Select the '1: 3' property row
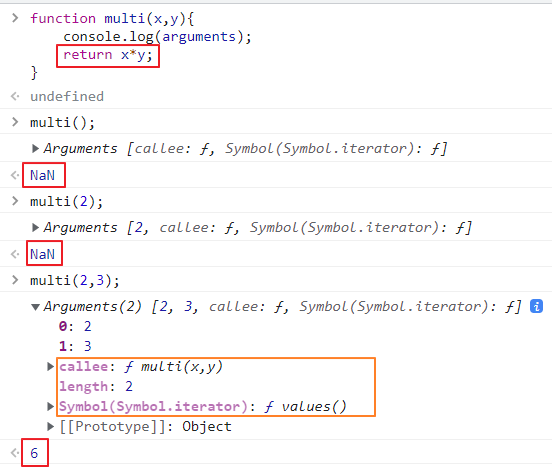Viewport: 552px width, 469px height. pyautogui.click(x=75, y=346)
